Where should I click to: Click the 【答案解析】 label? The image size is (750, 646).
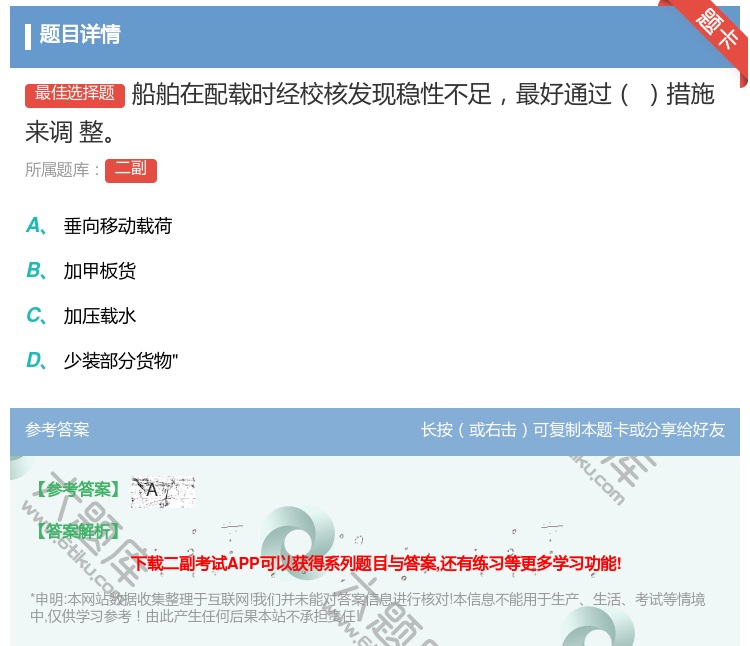point(78,531)
